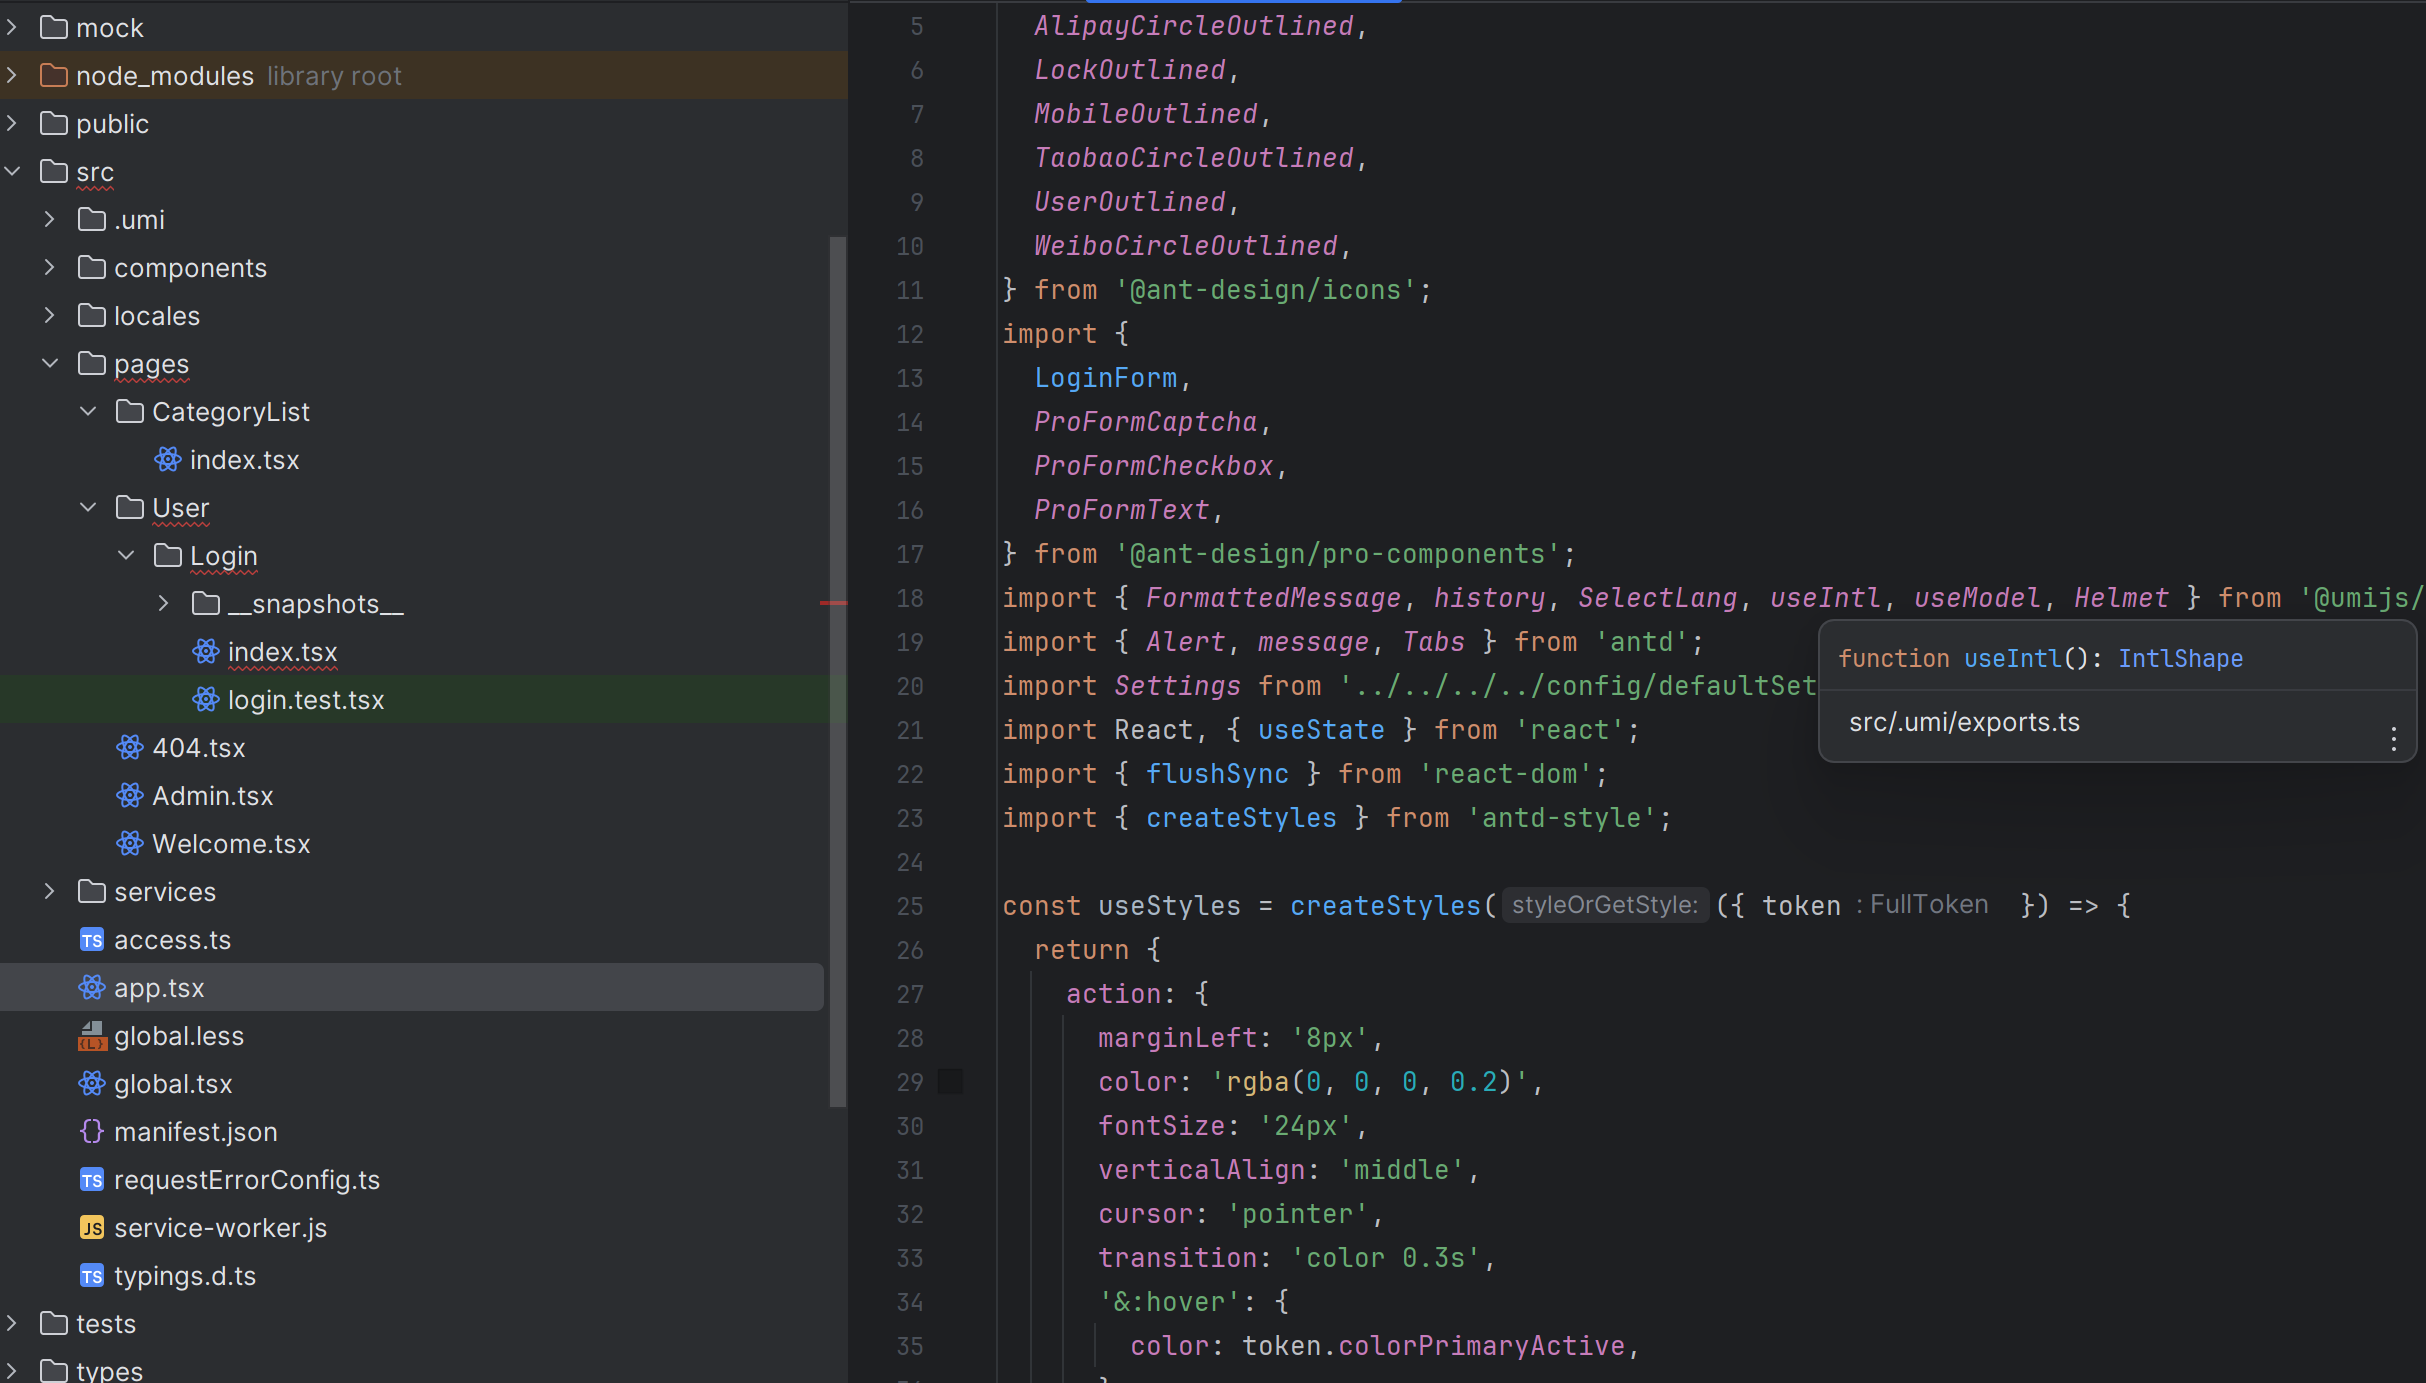
Task: Click 'createStyles' call on line 25
Action: pyautogui.click(x=1385, y=906)
